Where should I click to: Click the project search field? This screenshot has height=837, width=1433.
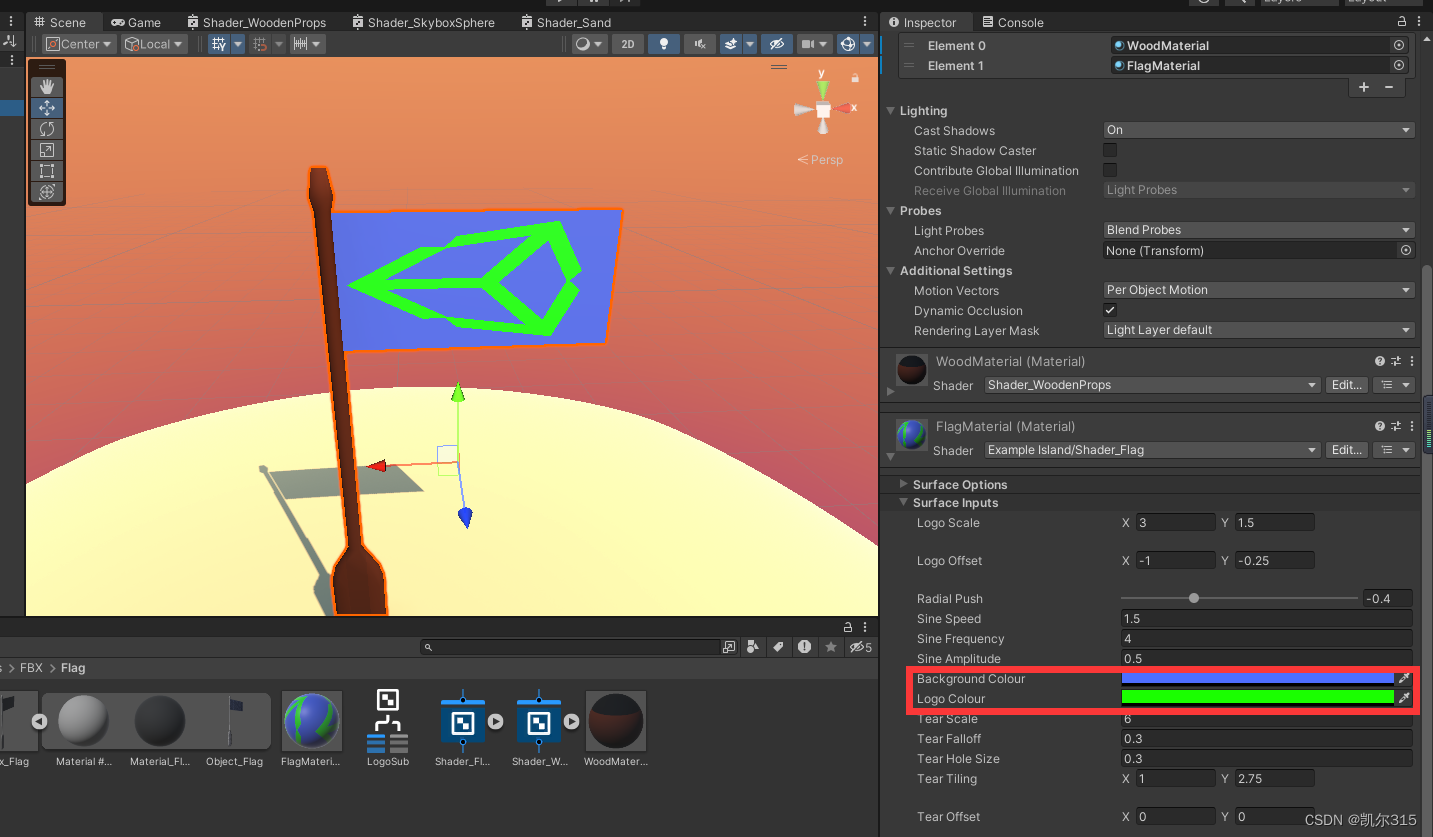coord(570,647)
